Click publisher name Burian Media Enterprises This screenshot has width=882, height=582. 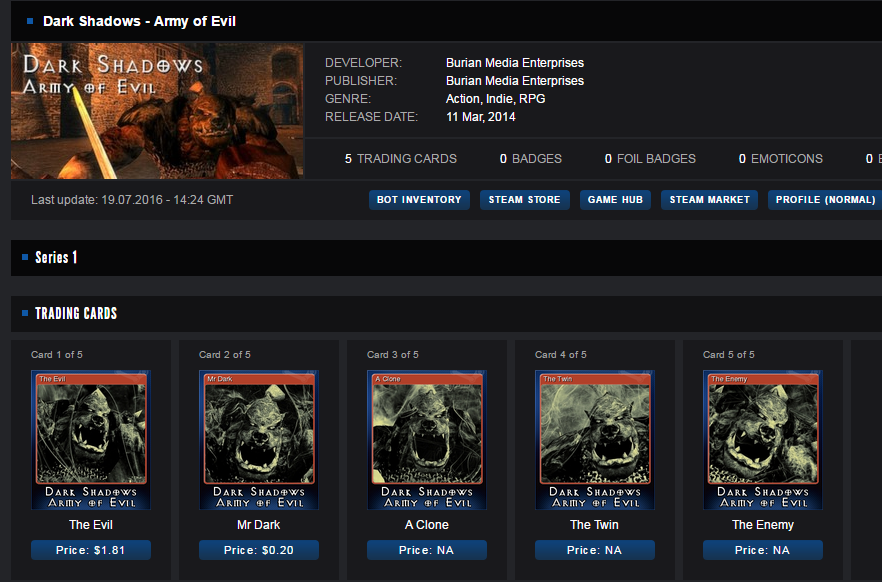(515, 81)
